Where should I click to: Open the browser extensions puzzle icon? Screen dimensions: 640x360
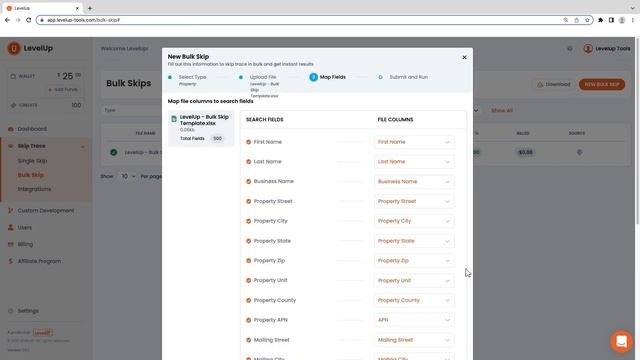[600, 20]
